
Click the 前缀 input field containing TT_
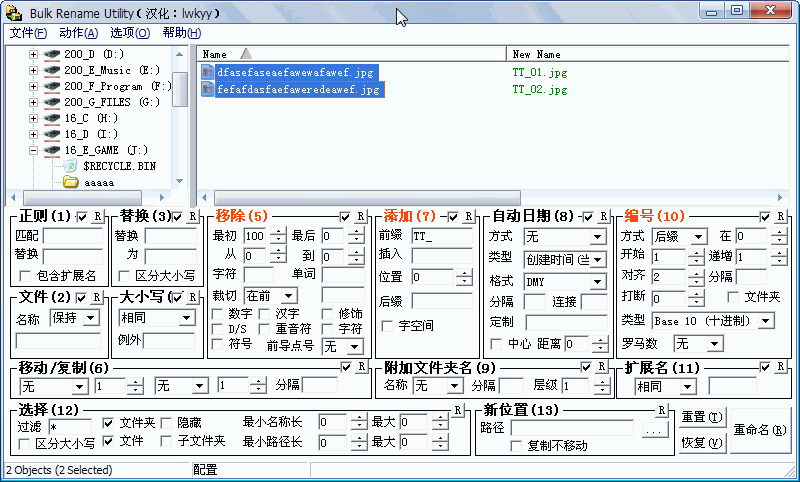[442, 236]
